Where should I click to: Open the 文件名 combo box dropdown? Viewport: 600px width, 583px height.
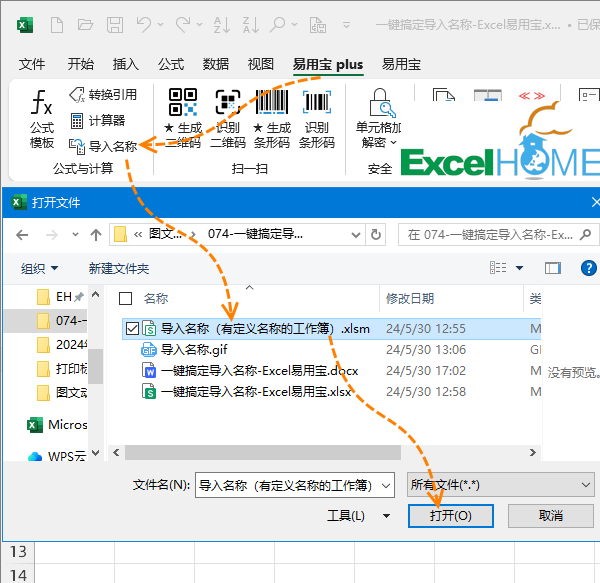pyautogui.click(x=386, y=485)
